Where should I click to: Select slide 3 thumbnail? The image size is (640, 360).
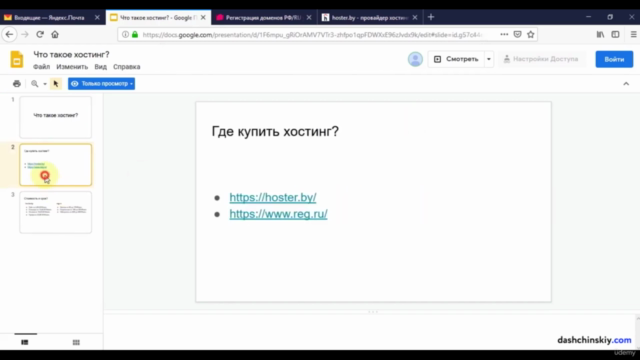coord(56,212)
